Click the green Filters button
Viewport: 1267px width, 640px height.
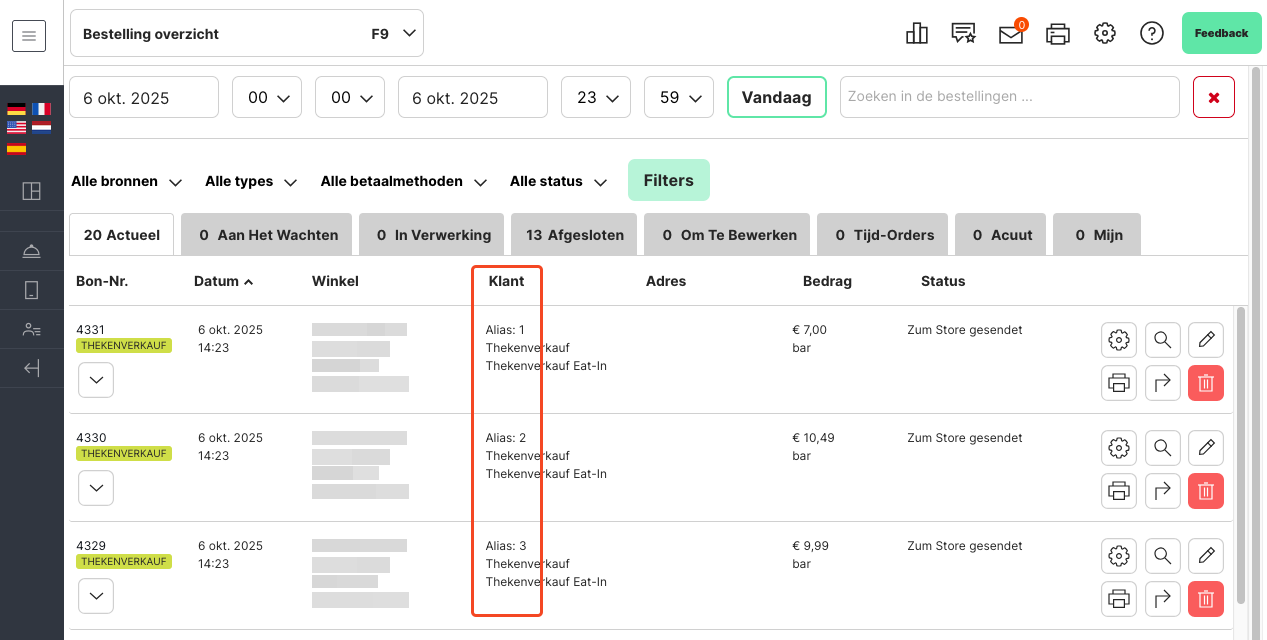[668, 180]
